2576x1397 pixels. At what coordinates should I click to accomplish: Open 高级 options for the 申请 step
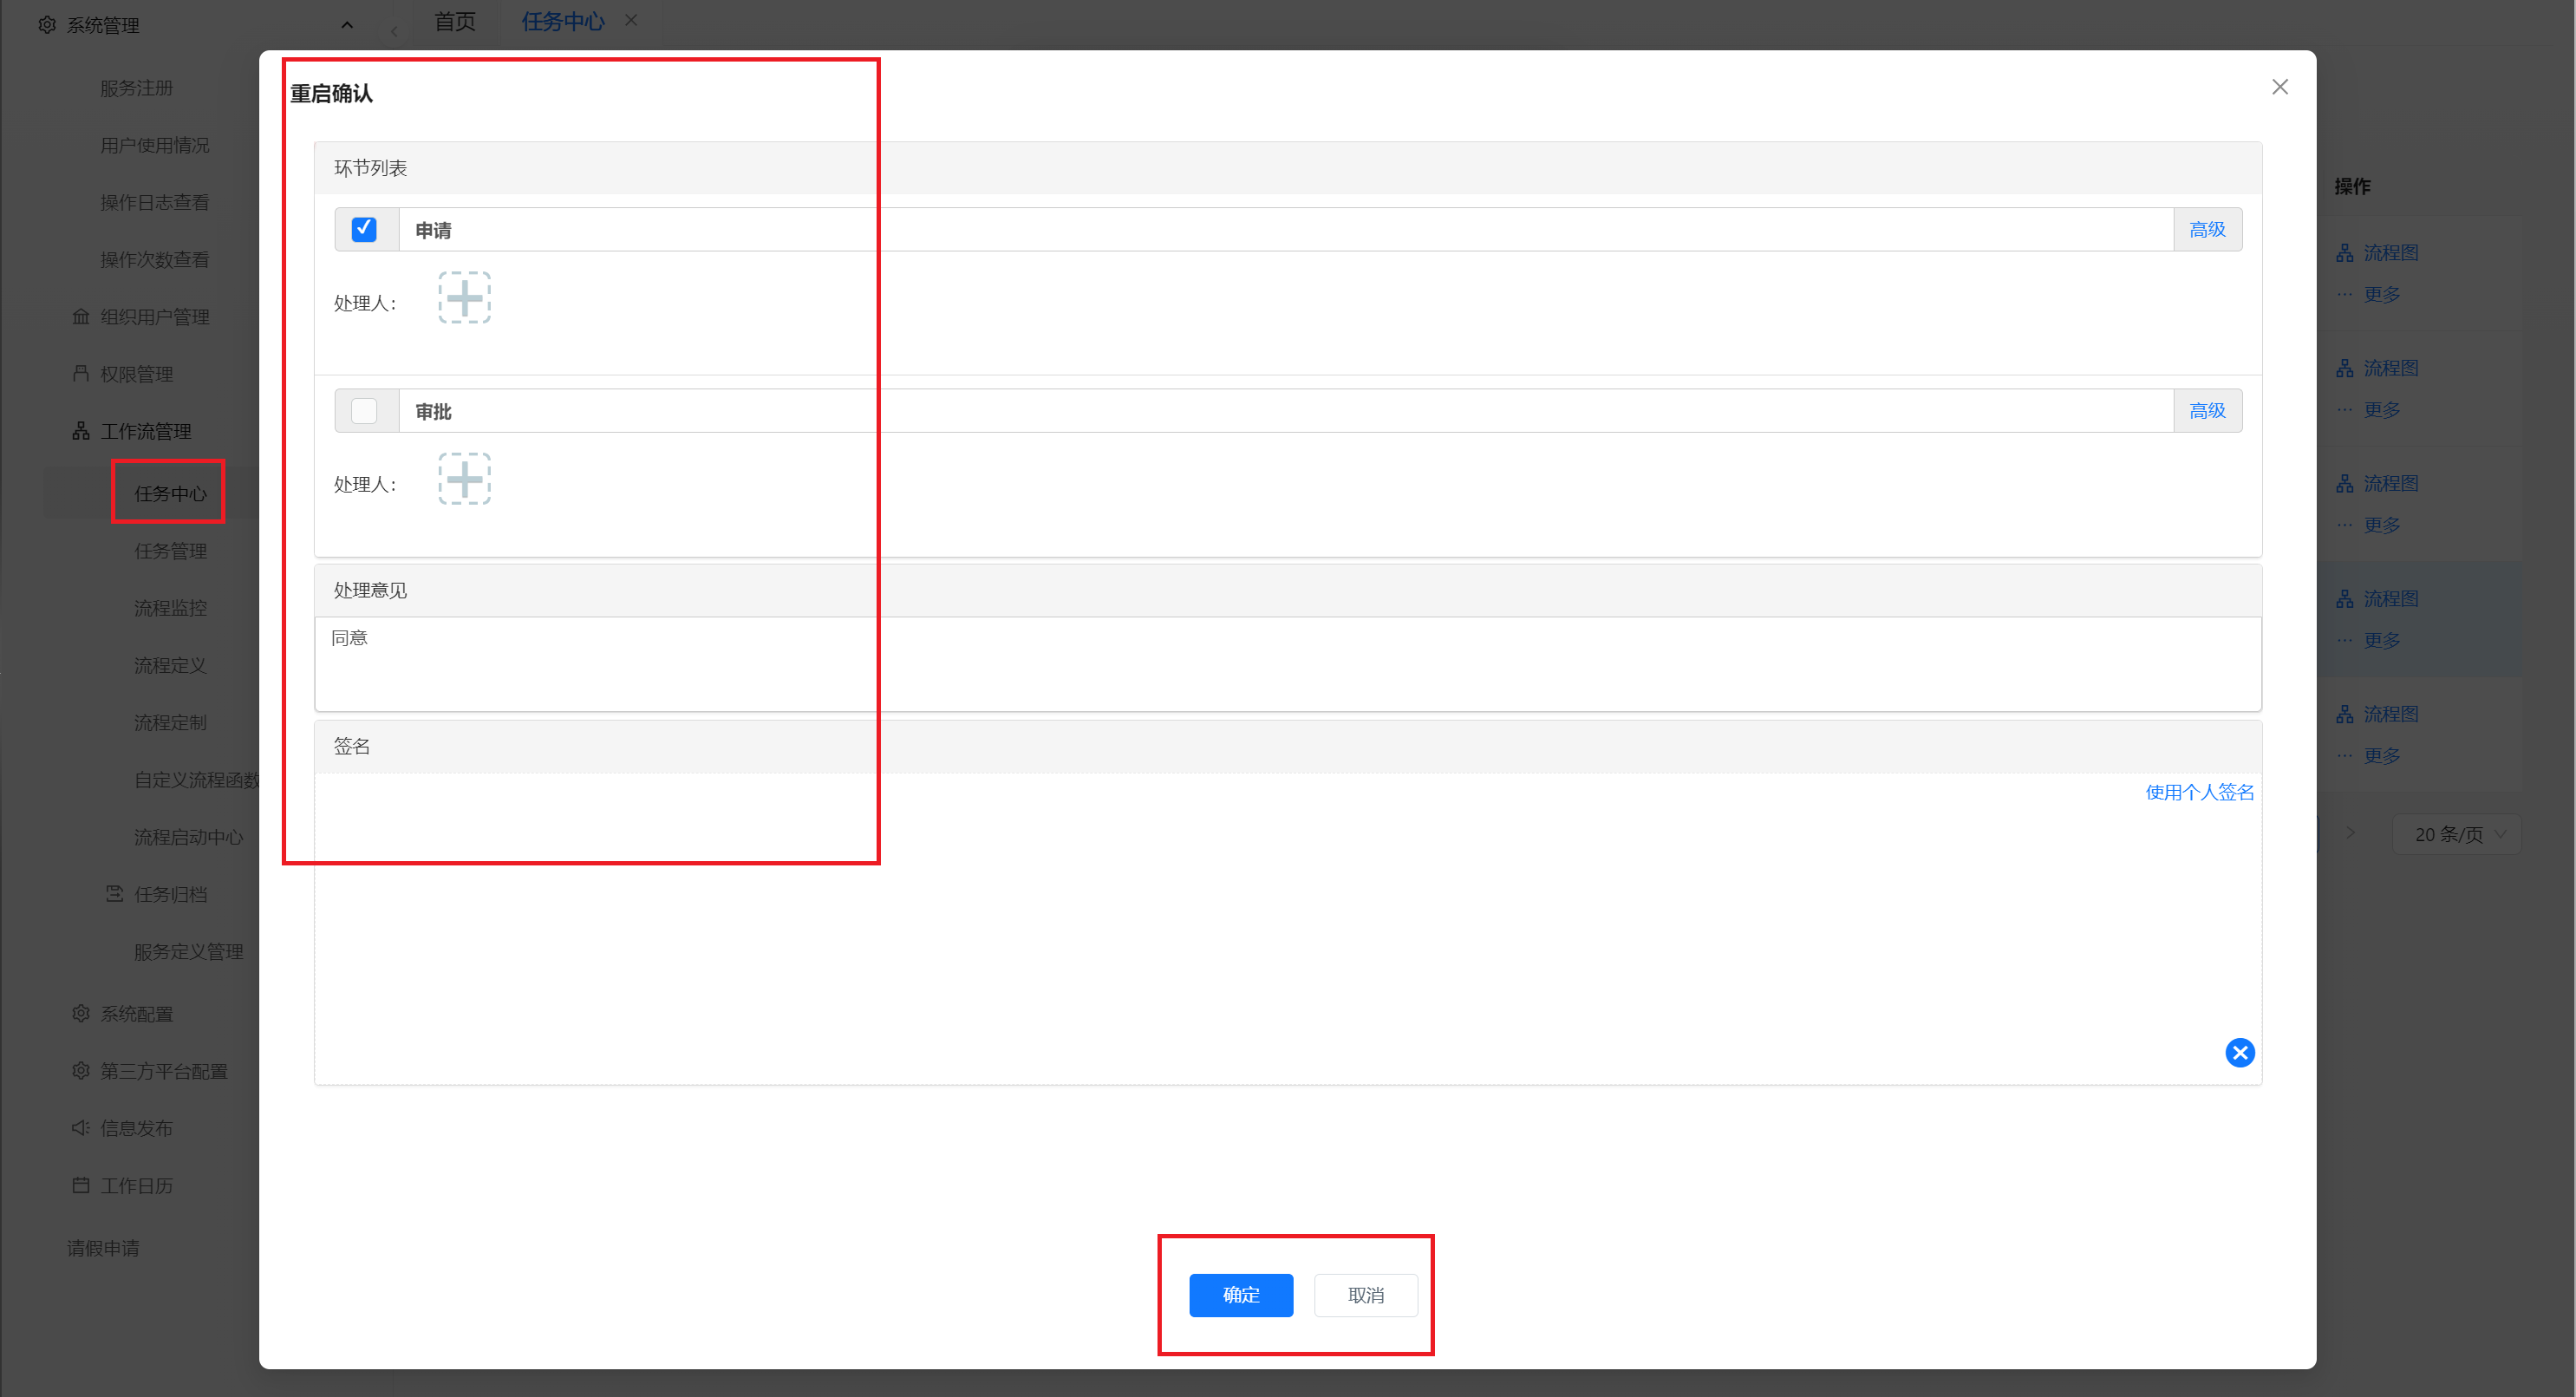tap(2207, 230)
